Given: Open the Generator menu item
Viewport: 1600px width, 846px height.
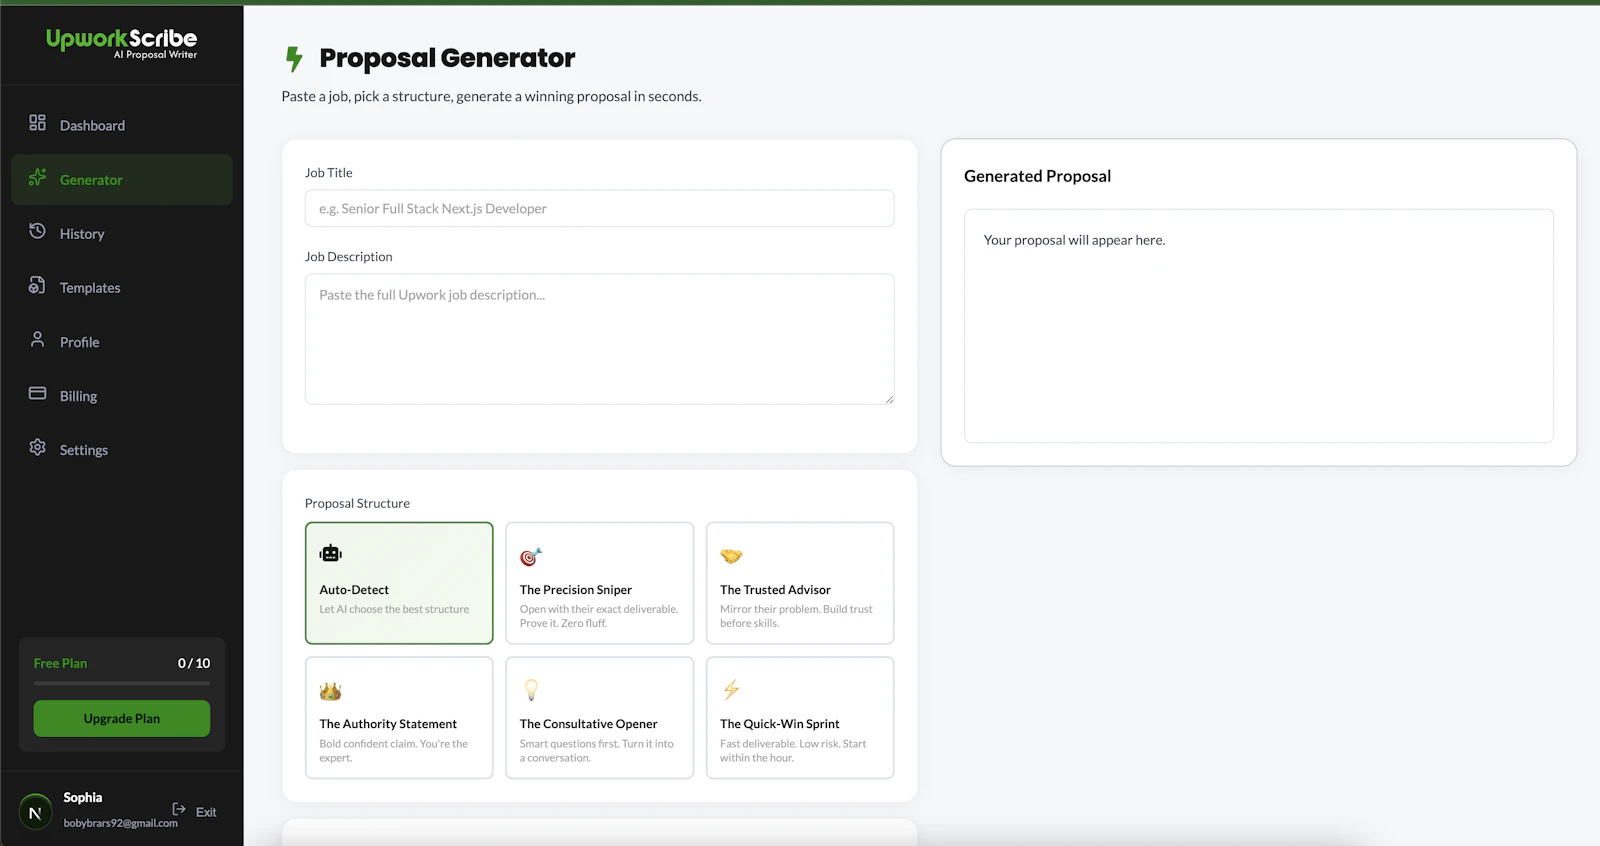Looking at the screenshot, I should (122, 180).
